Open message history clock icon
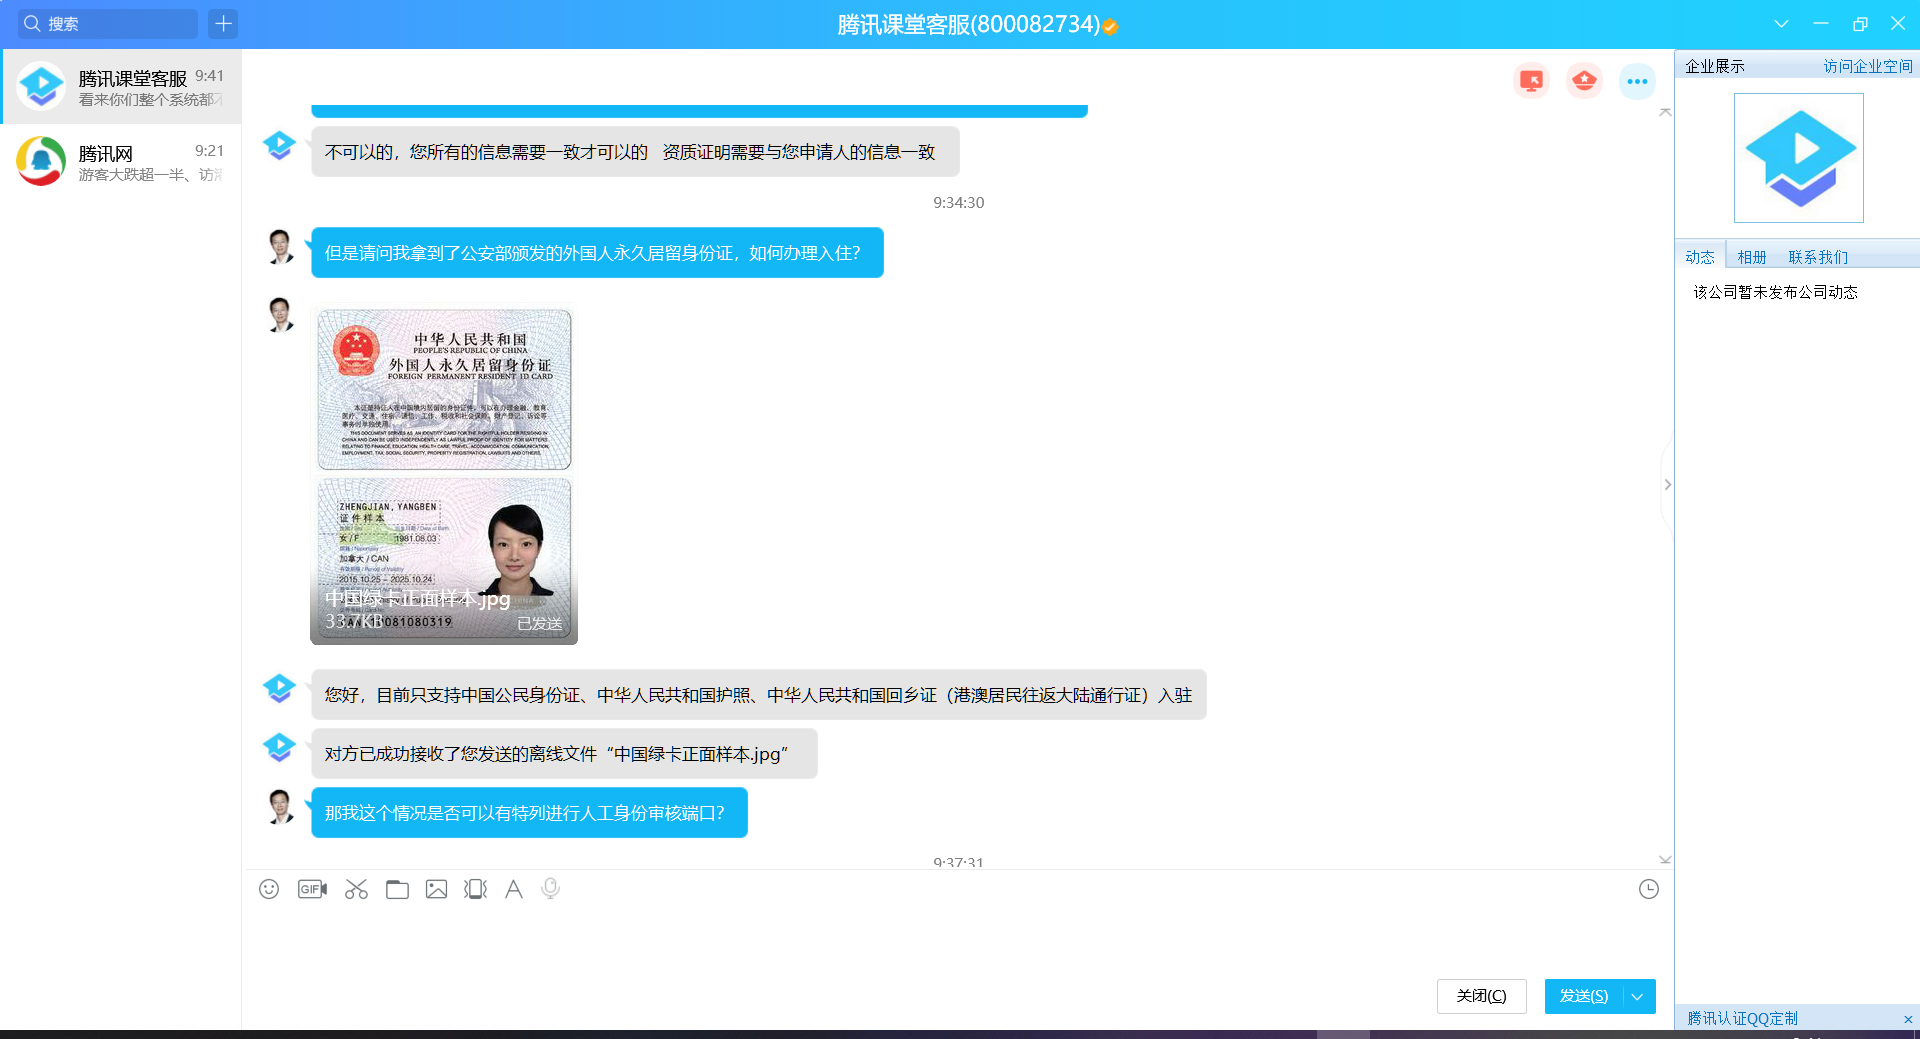The height and width of the screenshot is (1039, 1920). point(1649,889)
